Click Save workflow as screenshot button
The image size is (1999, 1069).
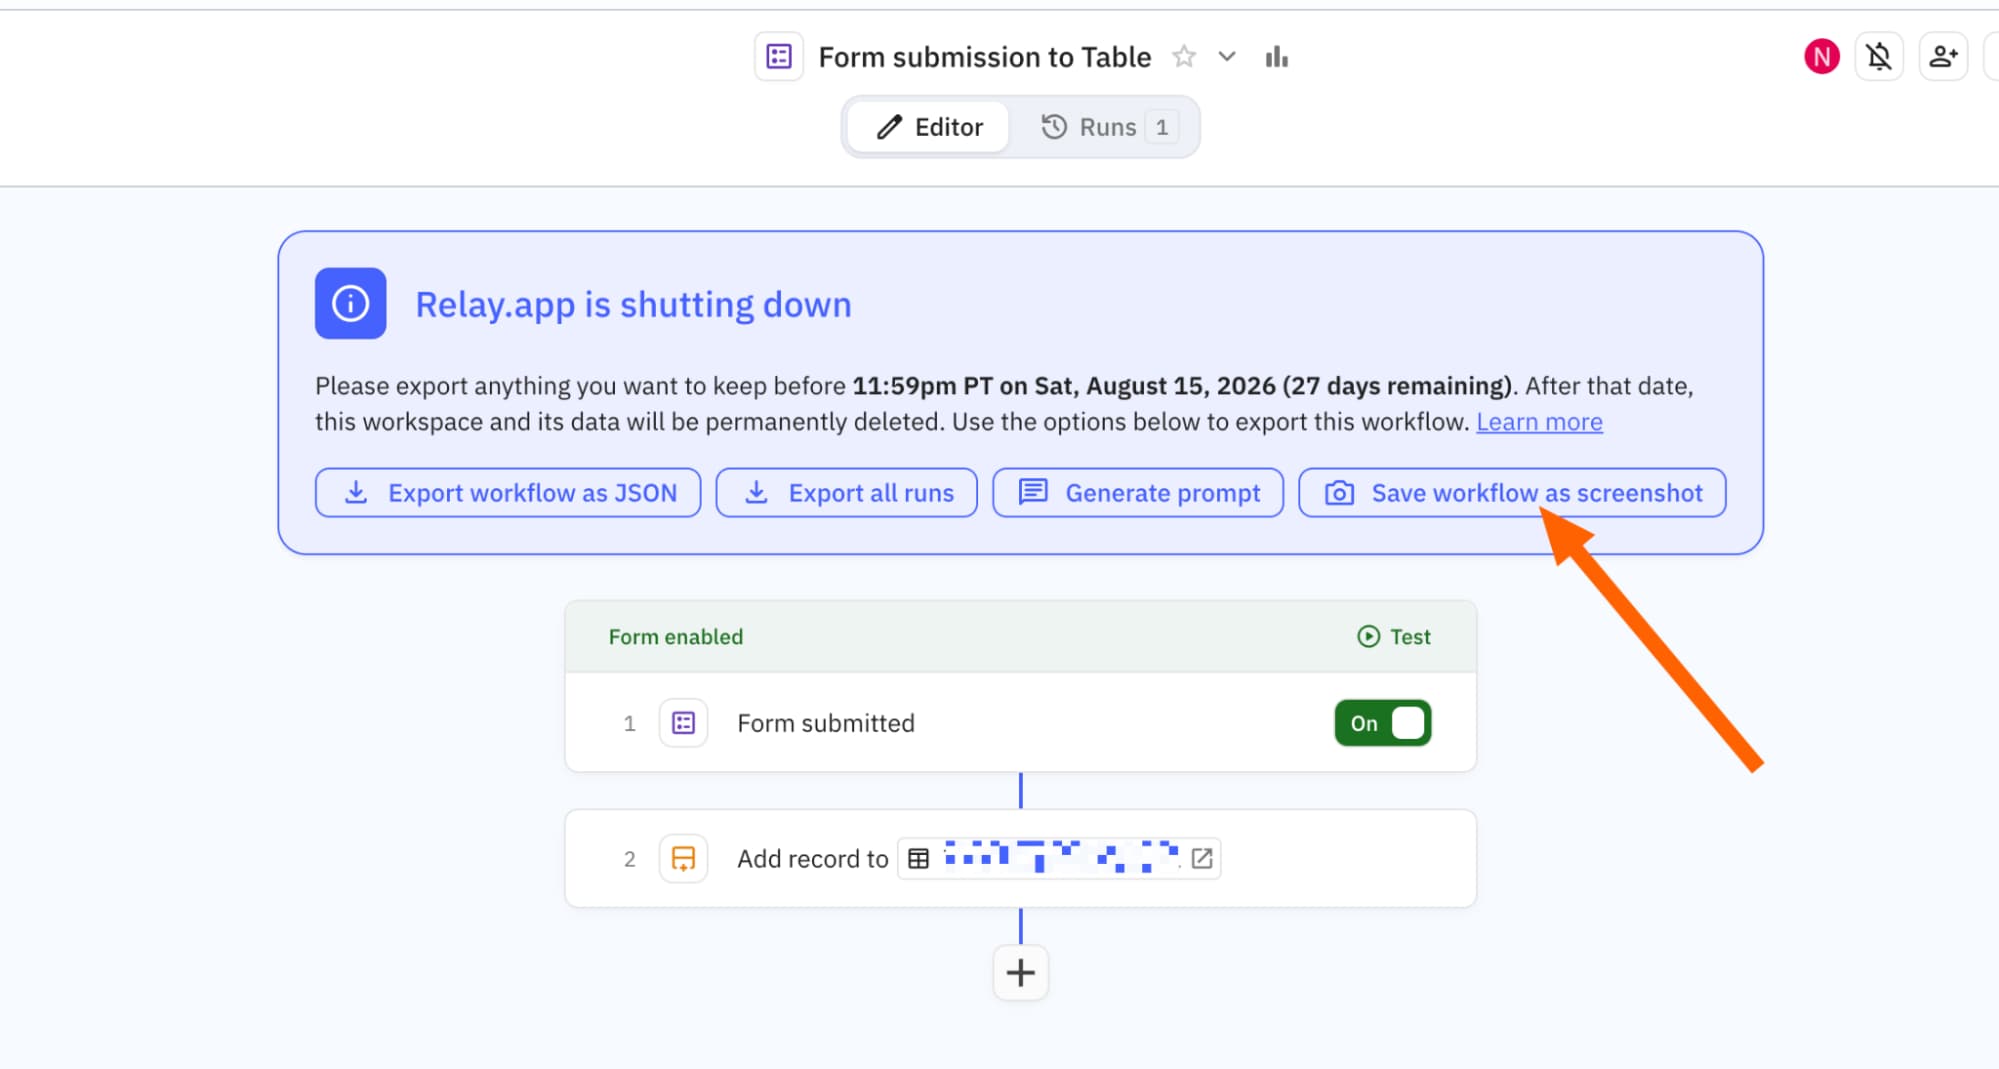click(x=1512, y=493)
